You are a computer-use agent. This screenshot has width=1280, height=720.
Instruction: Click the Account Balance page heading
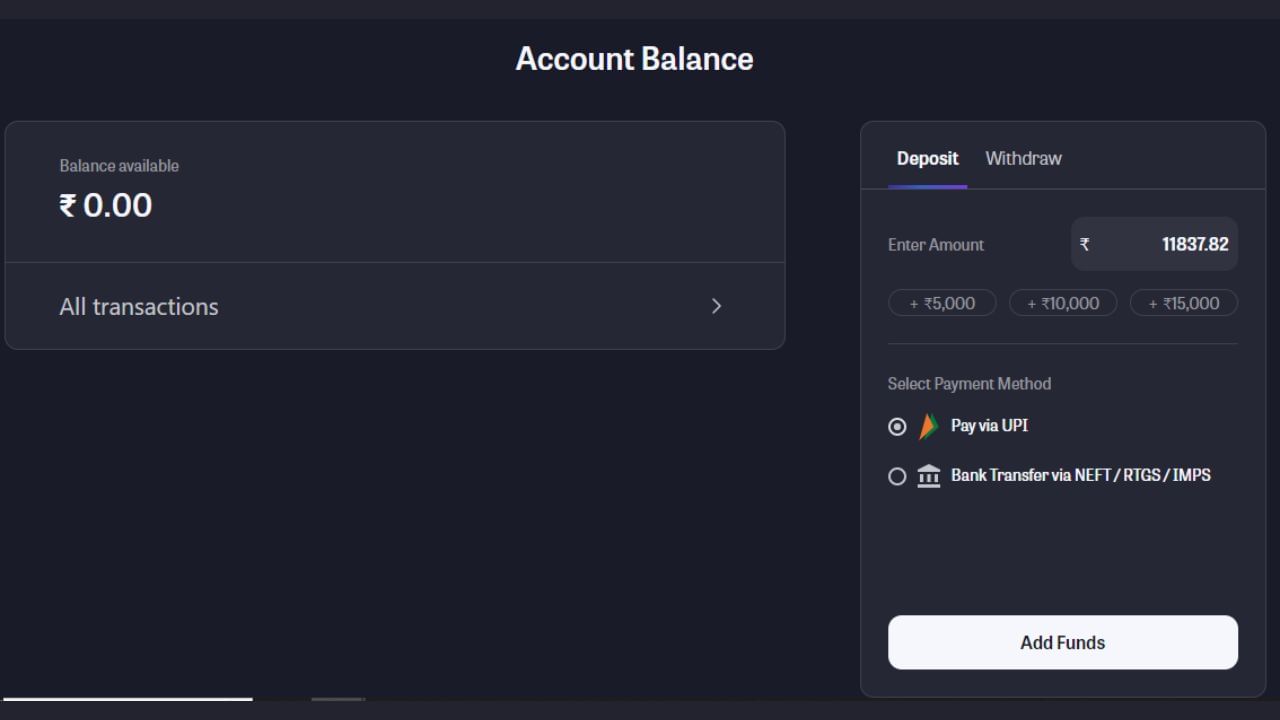click(x=634, y=59)
